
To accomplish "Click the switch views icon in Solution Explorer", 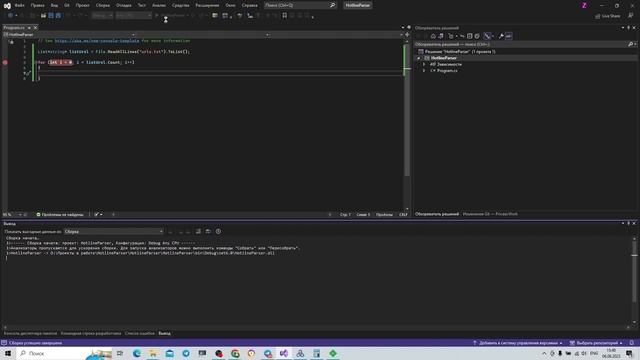I will pyautogui.click(x=441, y=36).
